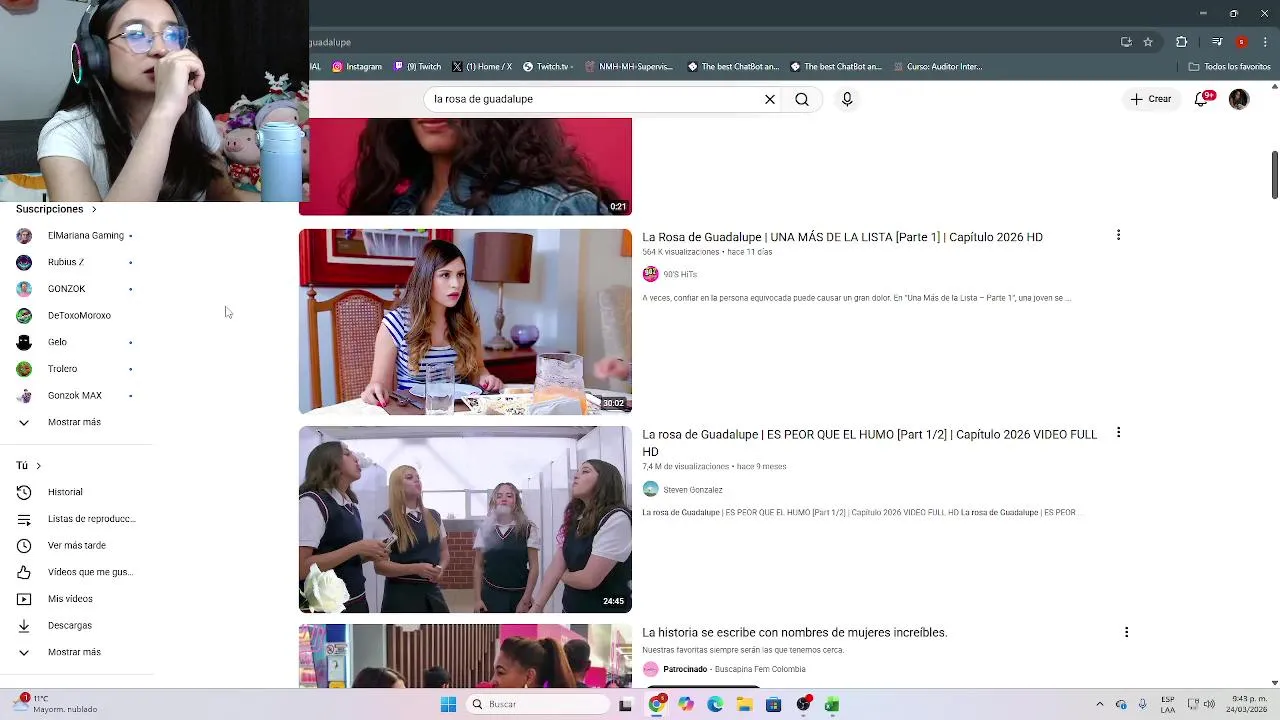Open Microsoft Store from the taskbar

773,704
